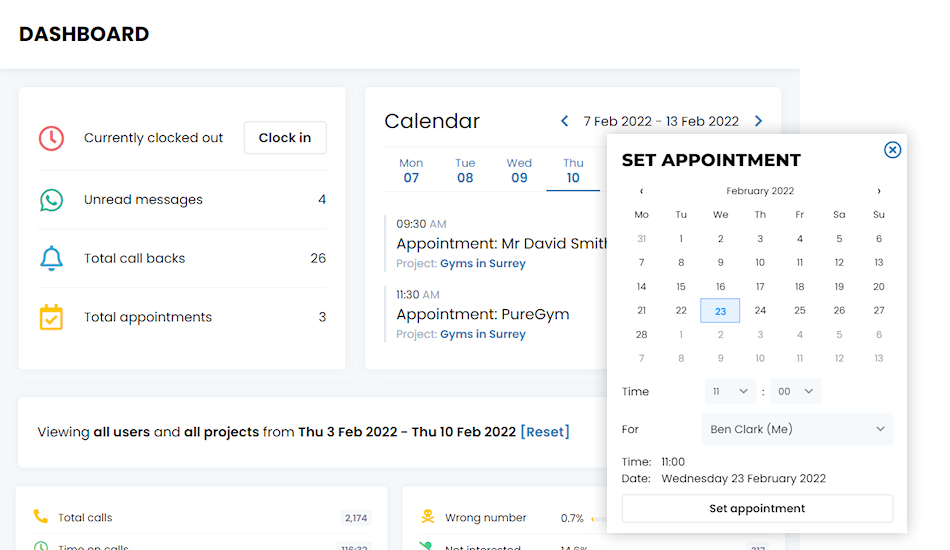Screen dimensions: 950x550
Task: Click the yellow phone Total calls icon
Action: pos(41,517)
